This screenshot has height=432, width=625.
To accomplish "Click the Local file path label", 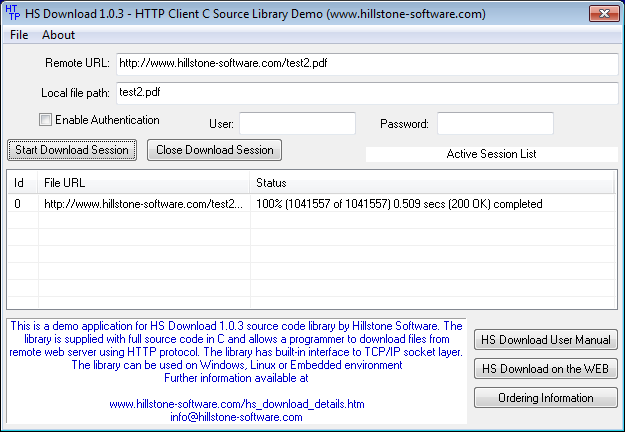I will pos(75,93).
